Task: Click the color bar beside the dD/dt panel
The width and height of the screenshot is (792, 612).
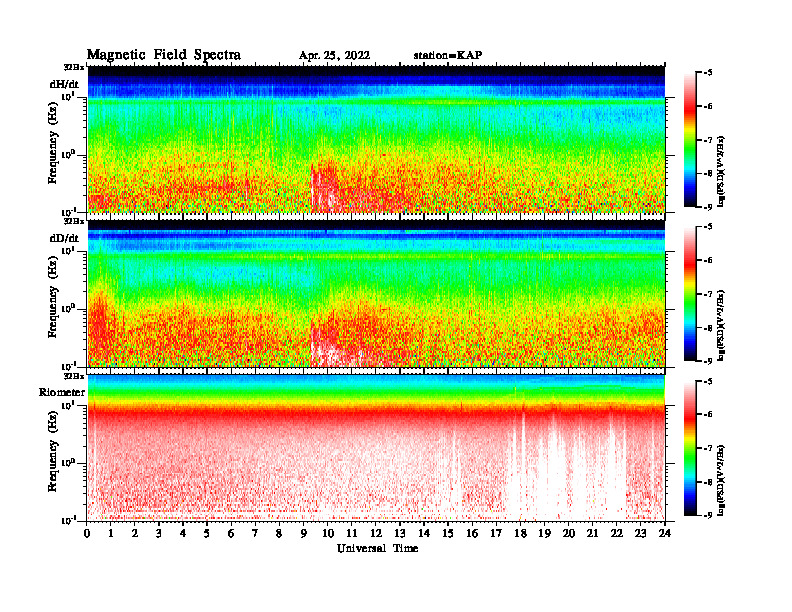Action: tap(690, 294)
